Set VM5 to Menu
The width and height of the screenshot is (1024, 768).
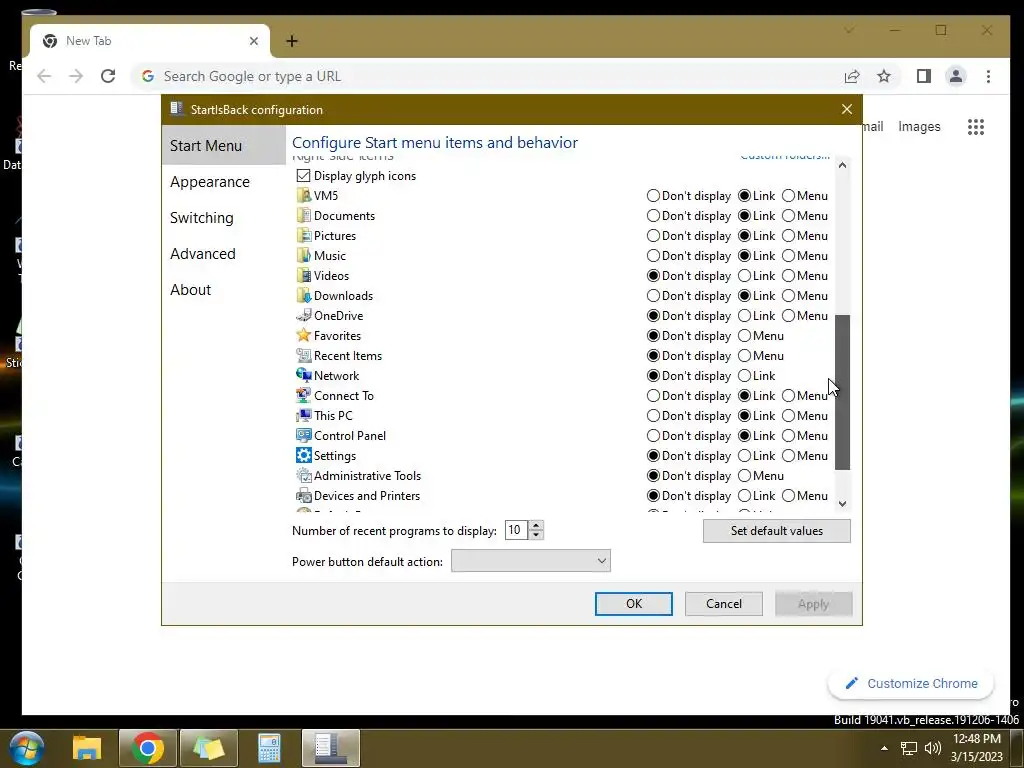(788, 195)
